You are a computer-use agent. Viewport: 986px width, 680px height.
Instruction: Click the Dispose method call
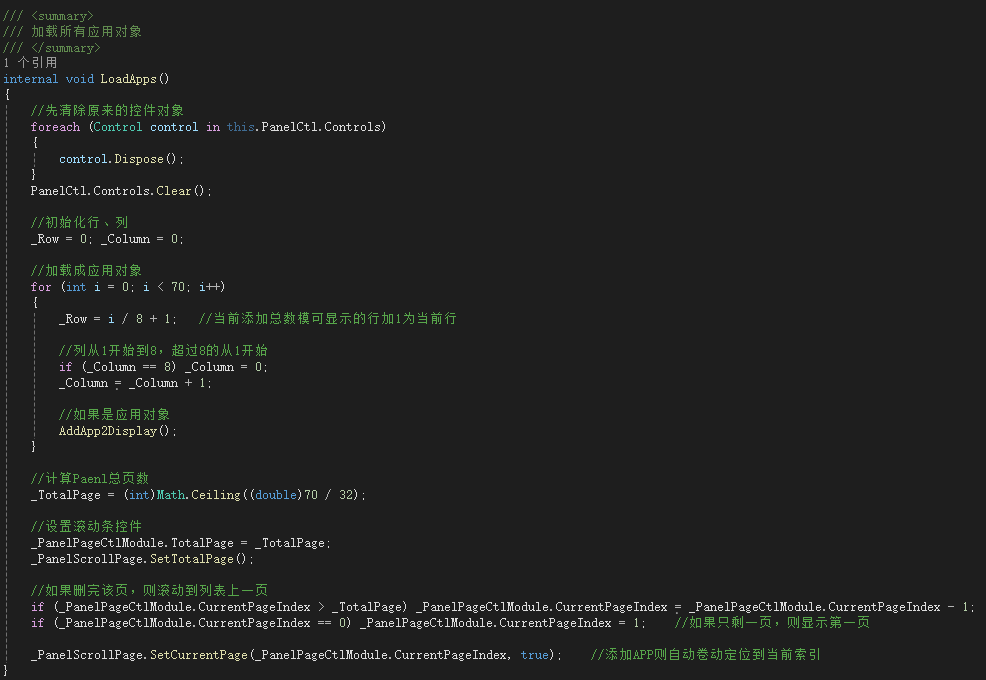138,159
